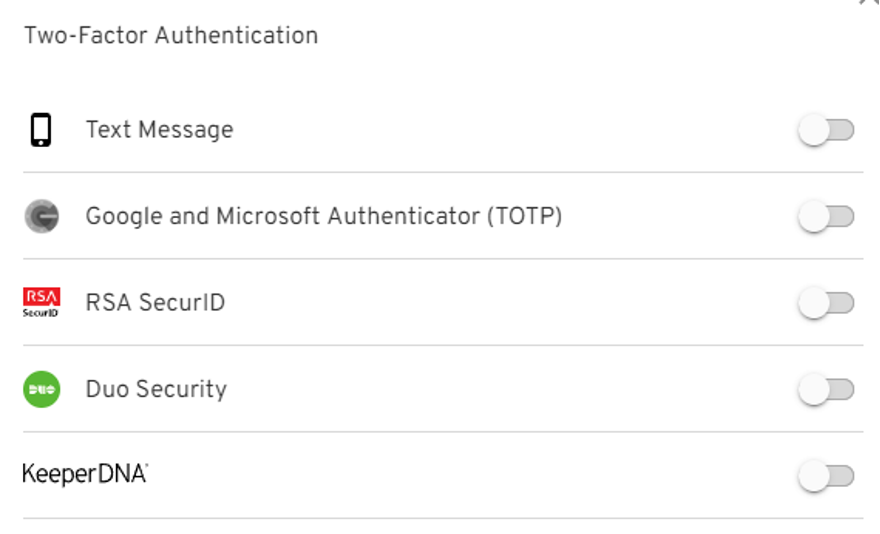This screenshot has width=880, height=534.
Task: Click the Two-Factor Authentication heading
Action: pyautogui.click(x=171, y=36)
